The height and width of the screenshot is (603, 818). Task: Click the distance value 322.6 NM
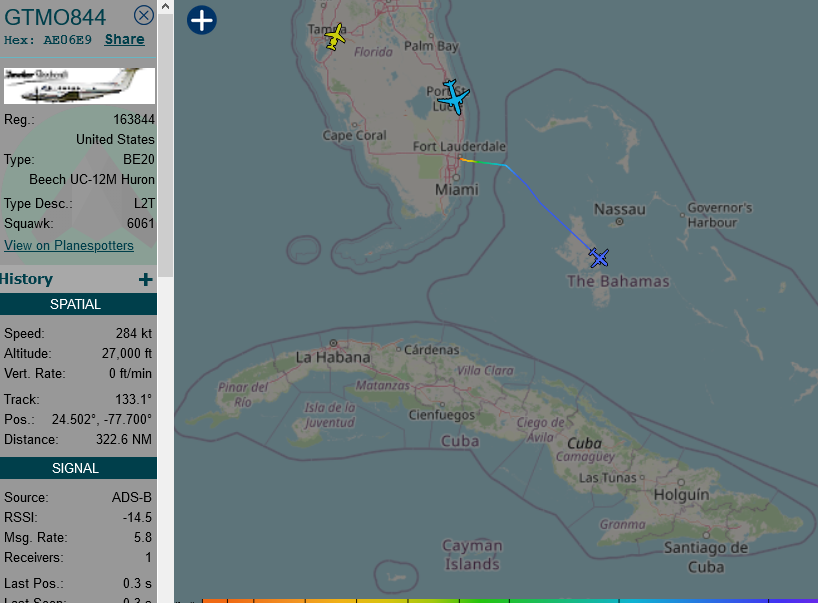124,439
